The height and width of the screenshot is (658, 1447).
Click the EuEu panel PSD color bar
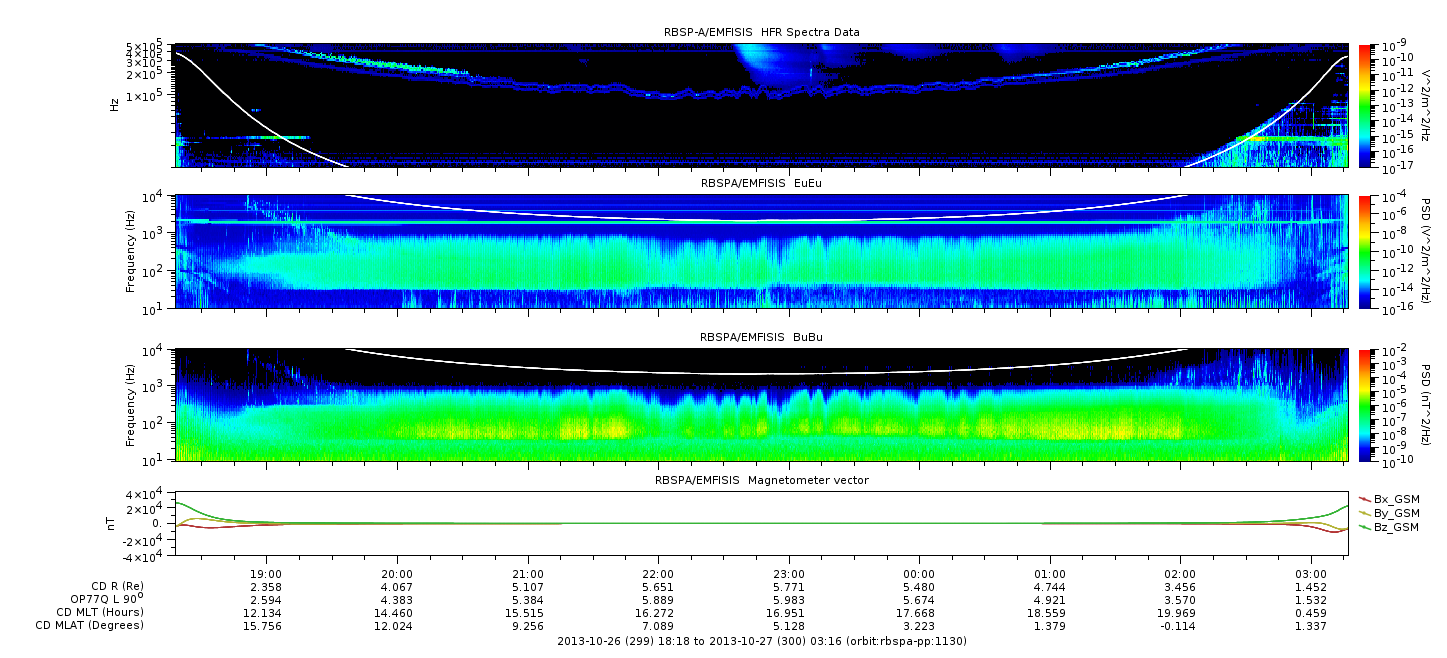pos(1365,251)
